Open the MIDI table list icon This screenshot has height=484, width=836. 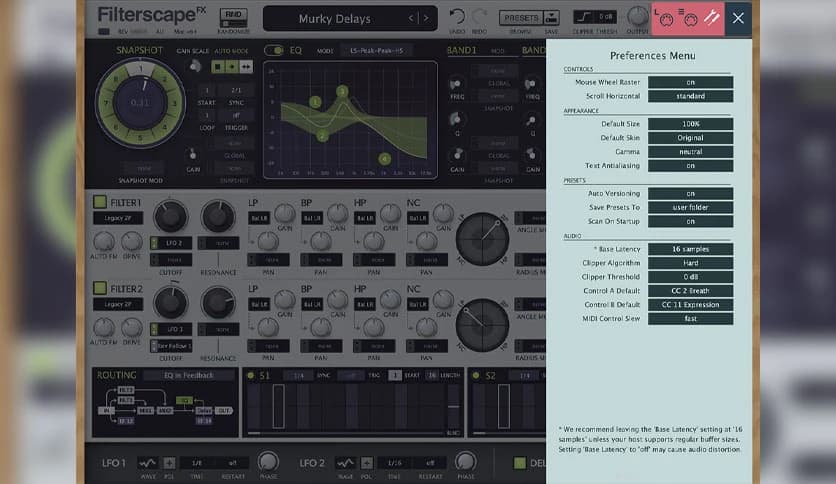point(688,19)
